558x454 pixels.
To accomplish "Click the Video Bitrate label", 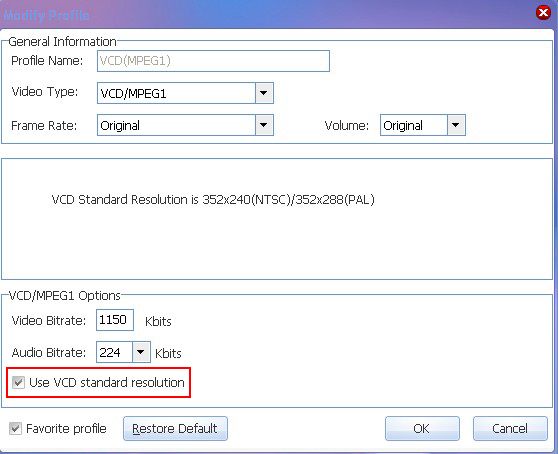I will [49, 321].
